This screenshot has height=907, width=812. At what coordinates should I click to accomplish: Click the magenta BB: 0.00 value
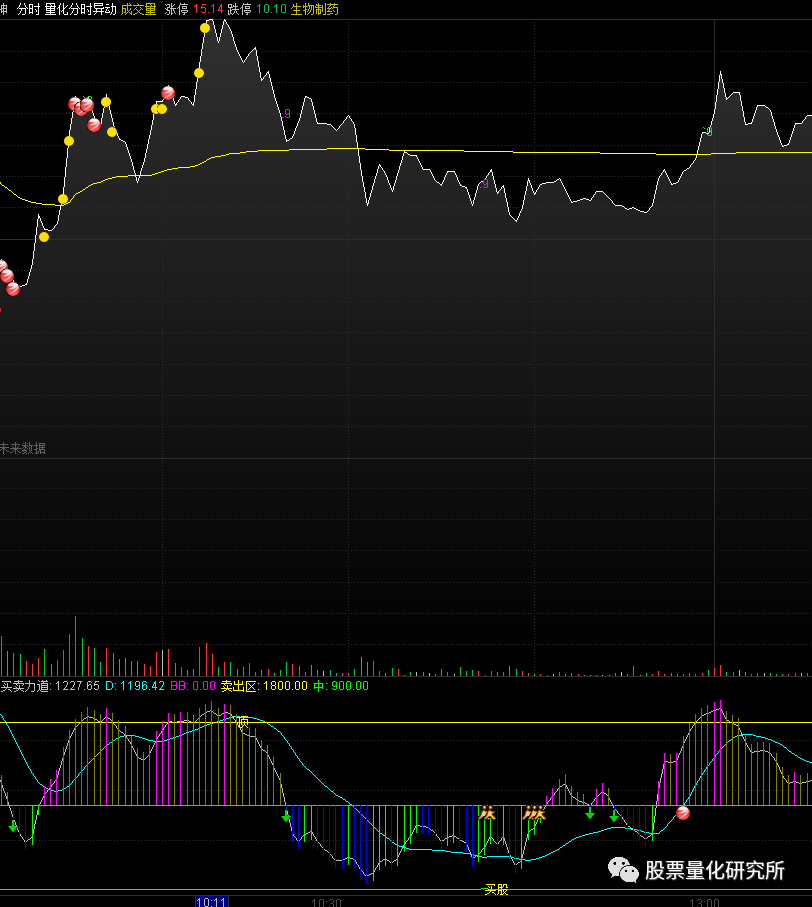point(193,685)
